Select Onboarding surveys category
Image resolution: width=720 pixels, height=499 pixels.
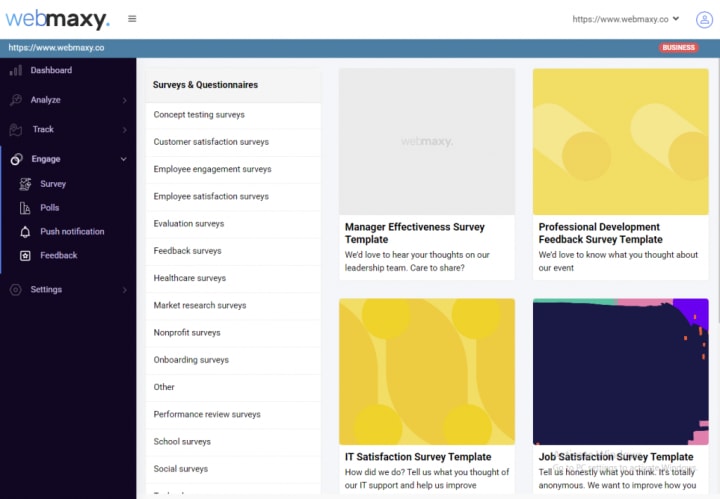(x=233, y=360)
